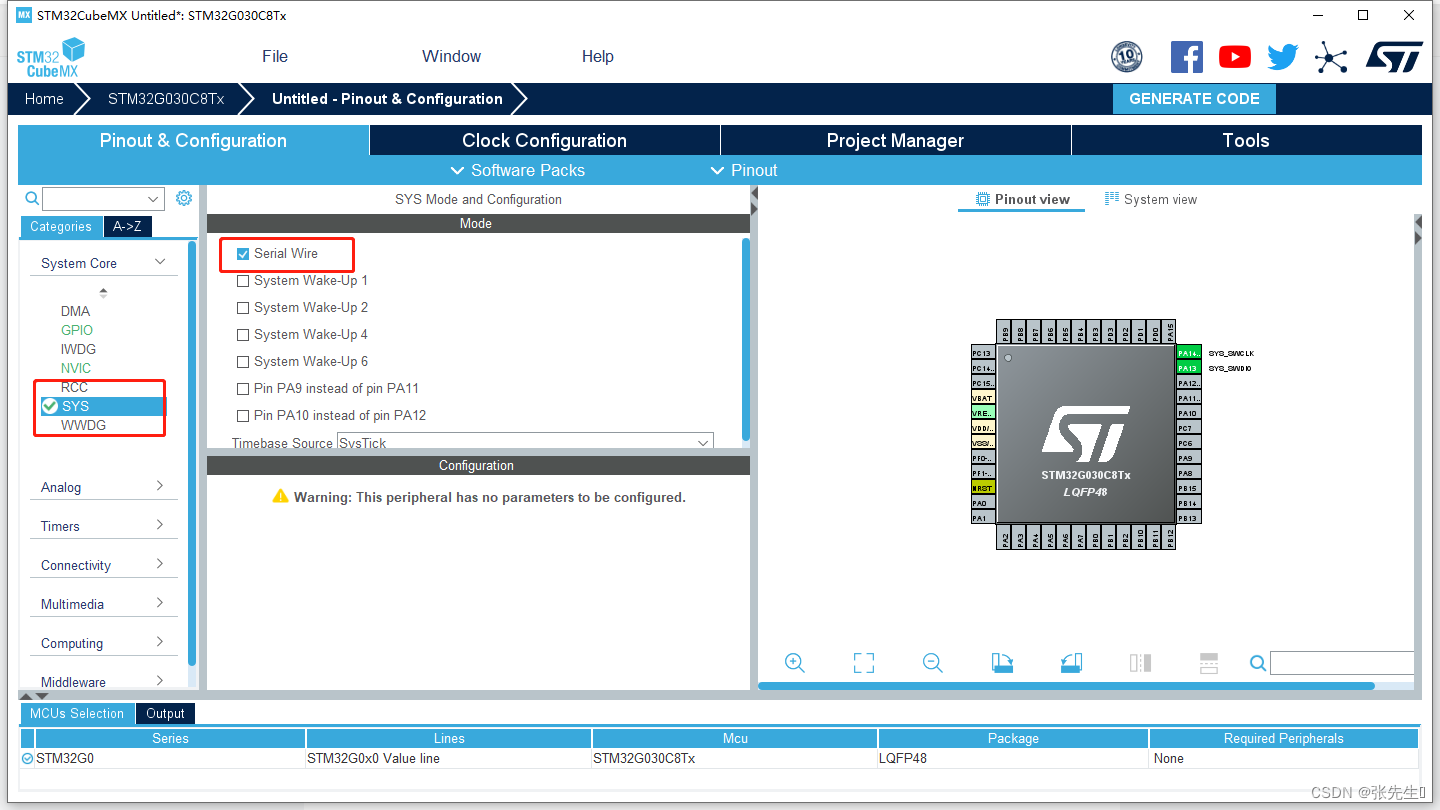Open the Project Manager tab
This screenshot has height=810, width=1440.
coord(895,140)
